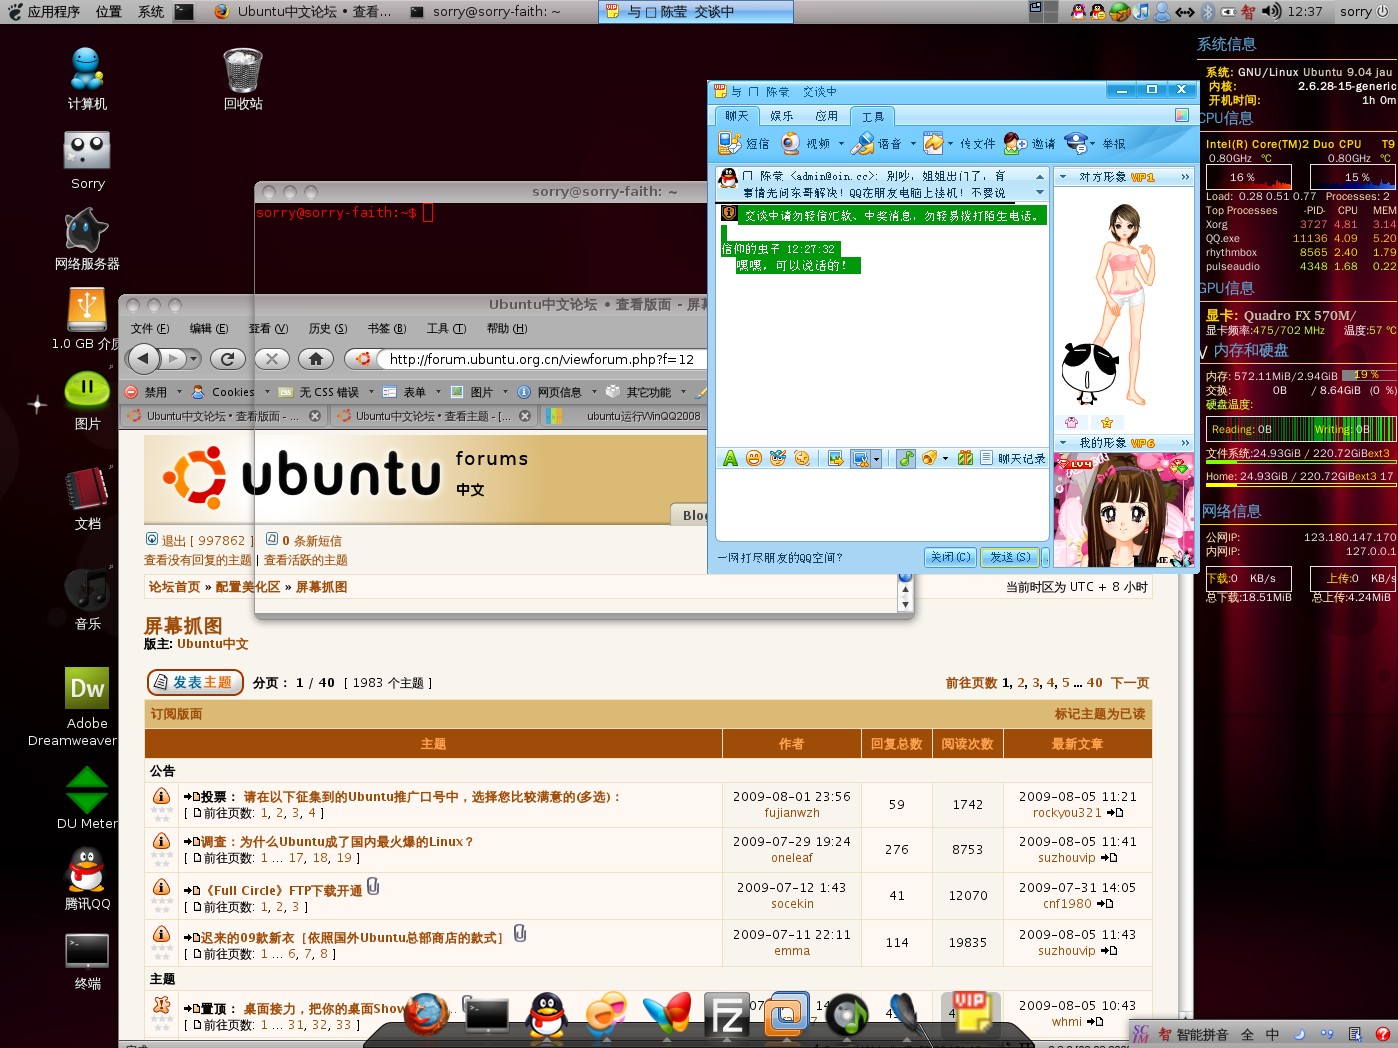The image size is (1398, 1048).
Task: Open 标记主题为已读 link
Action: [1100, 714]
